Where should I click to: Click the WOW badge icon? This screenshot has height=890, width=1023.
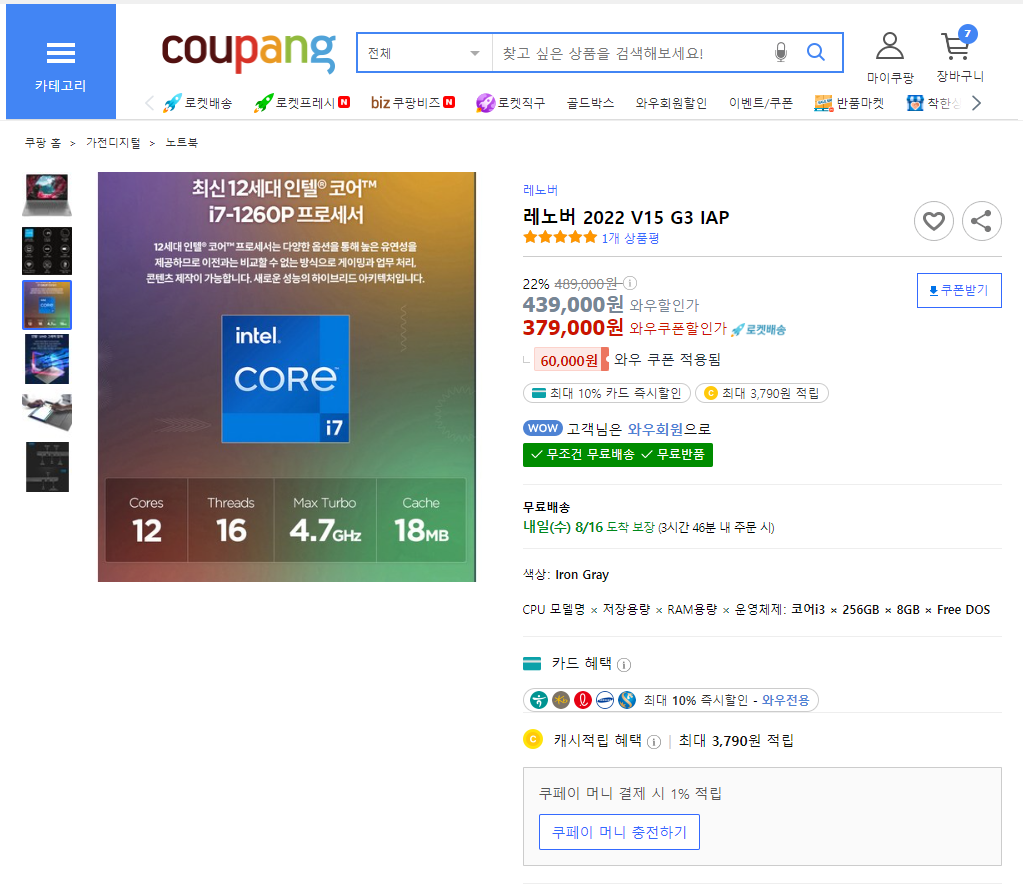click(543, 428)
